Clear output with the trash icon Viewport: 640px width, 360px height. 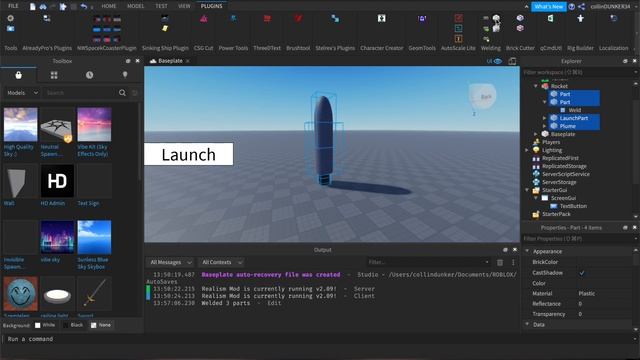tap(500, 262)
